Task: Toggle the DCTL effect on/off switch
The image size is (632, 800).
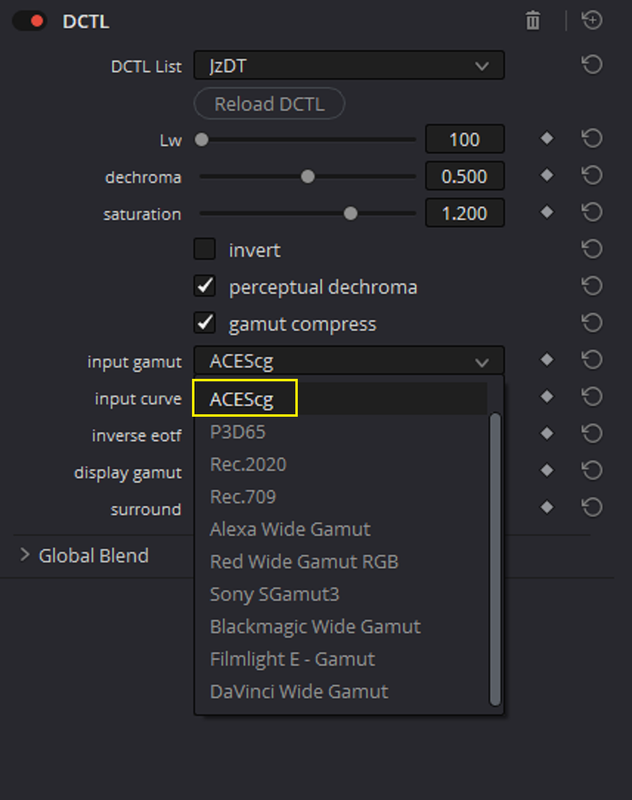Action: tap(30, 21)
